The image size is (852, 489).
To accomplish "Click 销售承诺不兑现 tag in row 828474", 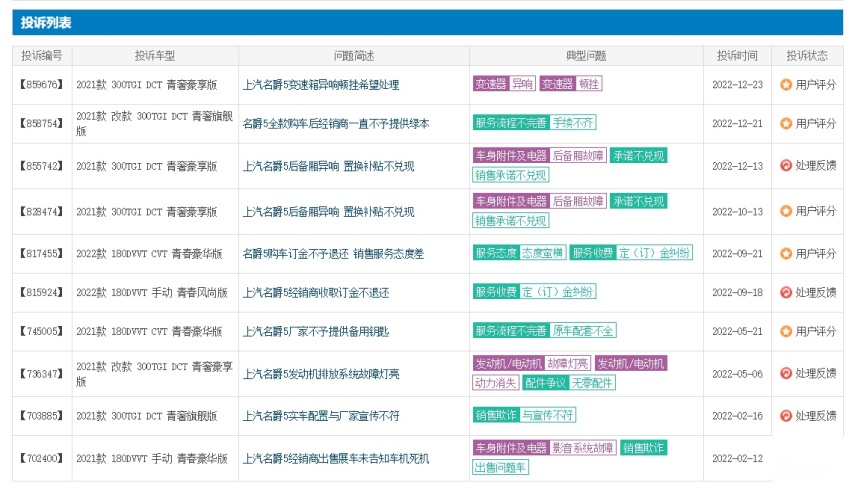I will coord(511,221).
